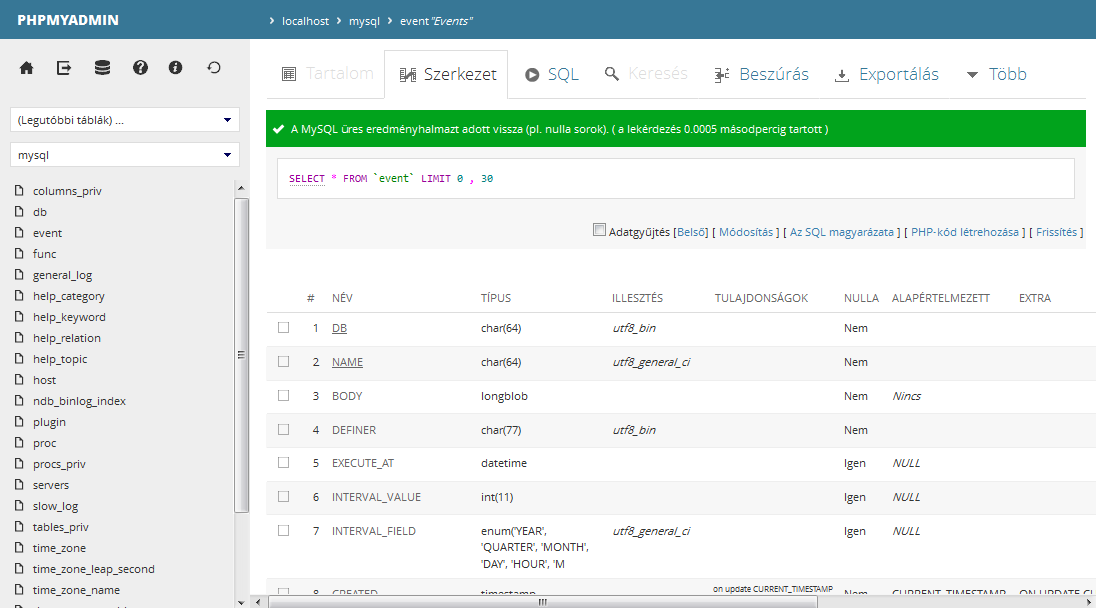This screenshot has width=1096, height=608.
Task: Click the localhost breadcrumb link
Action: pyautogui.click(x=305, y=21)
